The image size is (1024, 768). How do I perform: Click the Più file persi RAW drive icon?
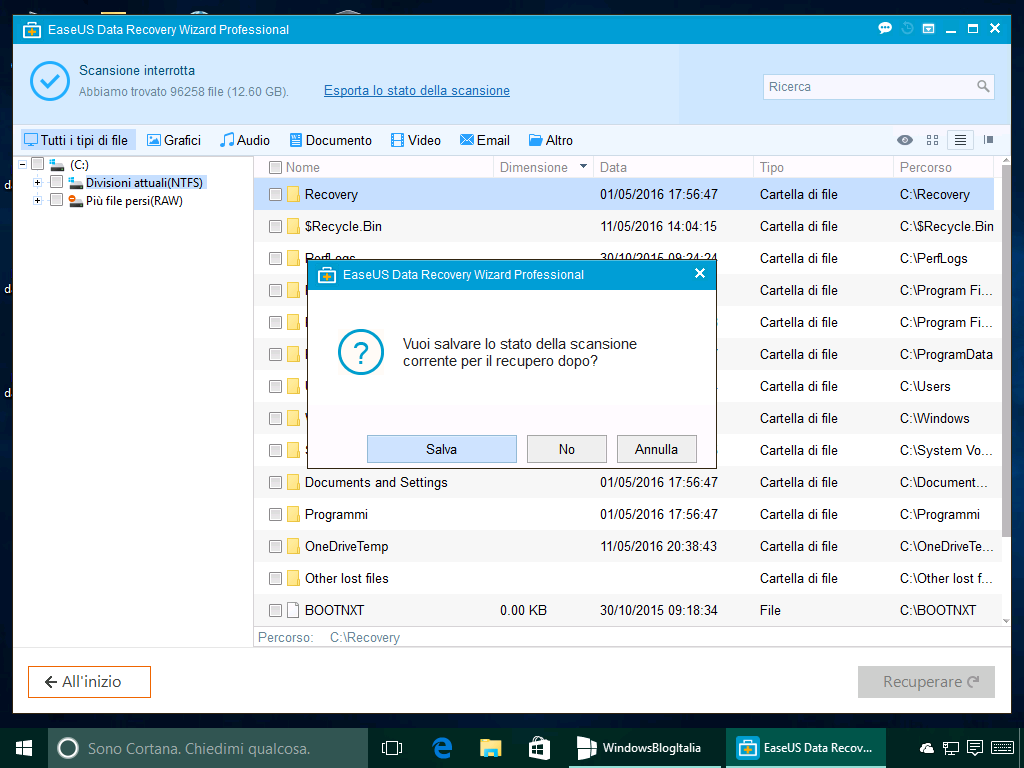tap(76, 200)
